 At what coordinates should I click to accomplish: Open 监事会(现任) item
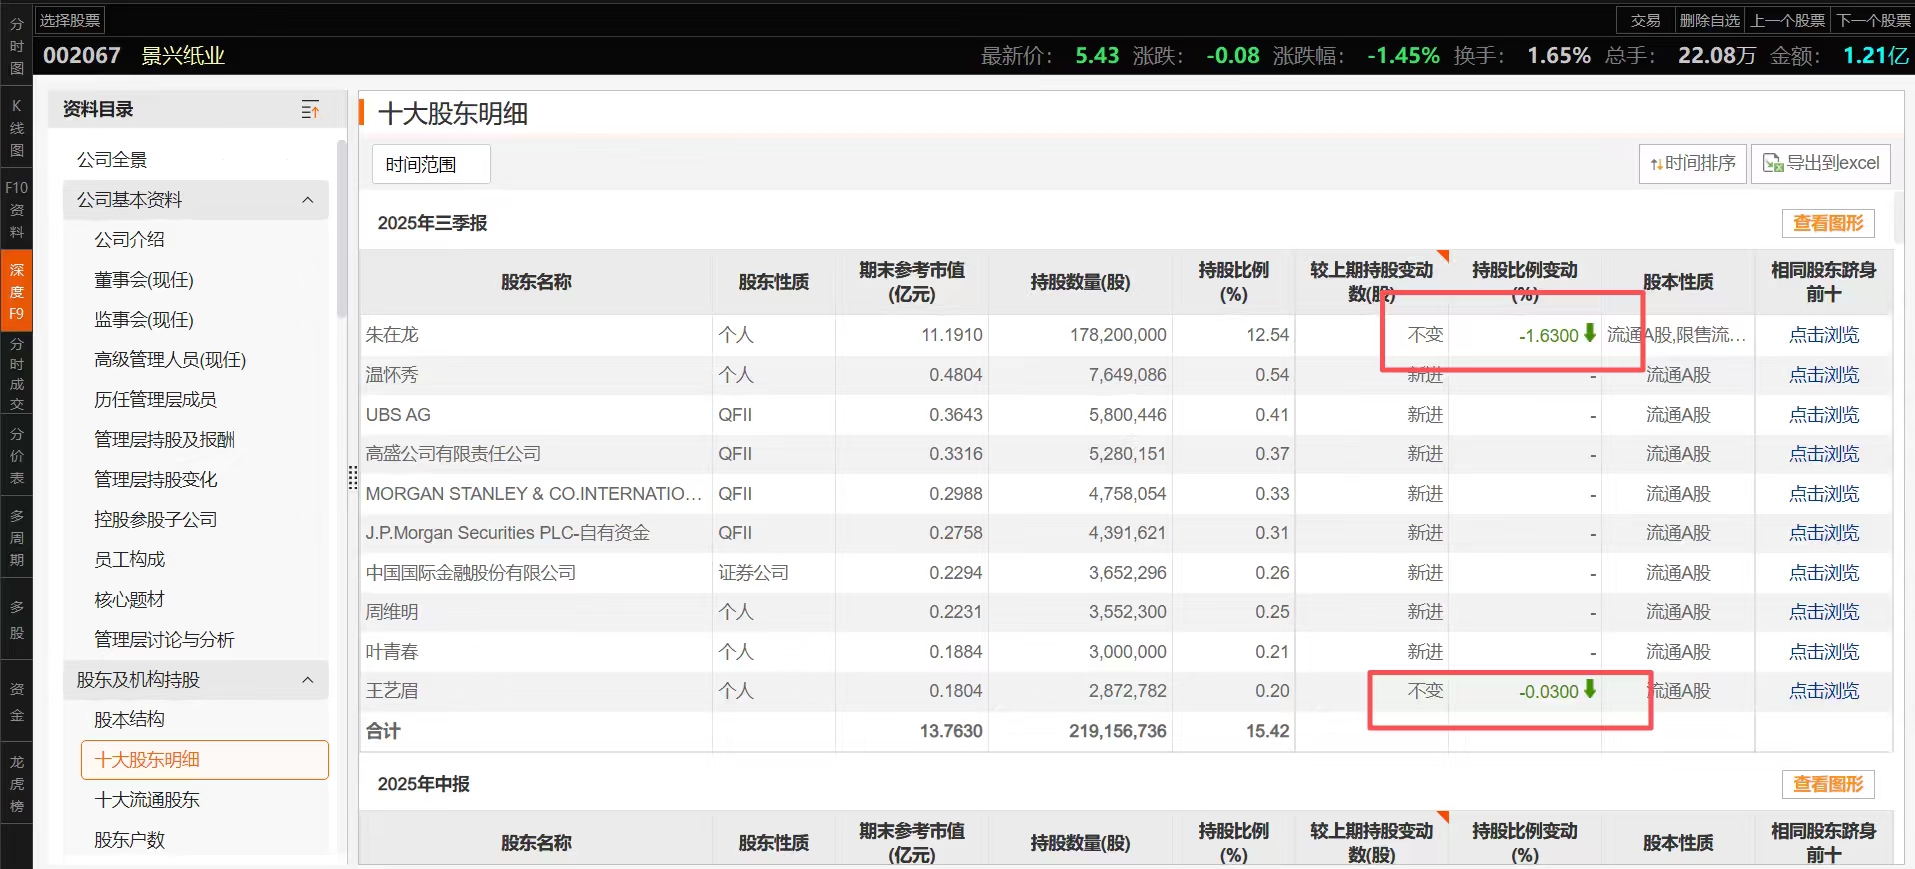[144, 320]
